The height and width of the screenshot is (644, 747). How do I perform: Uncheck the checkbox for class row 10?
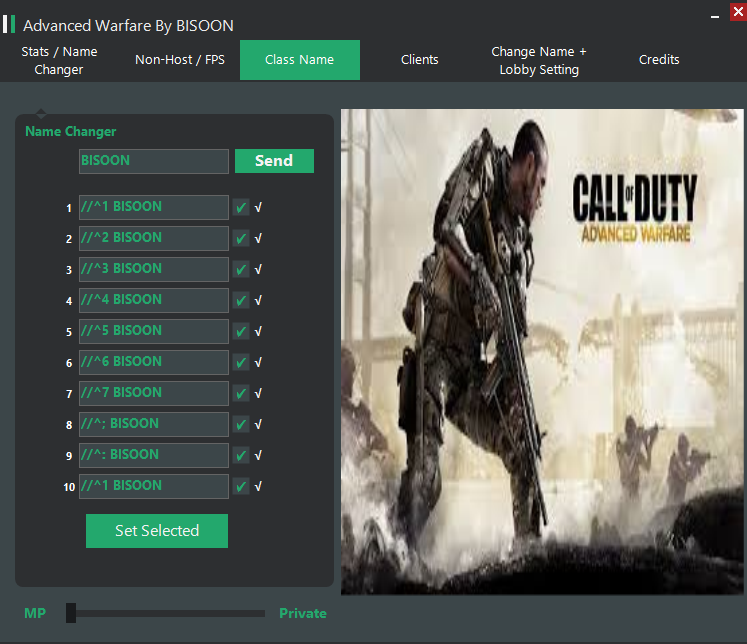[241, 486]
